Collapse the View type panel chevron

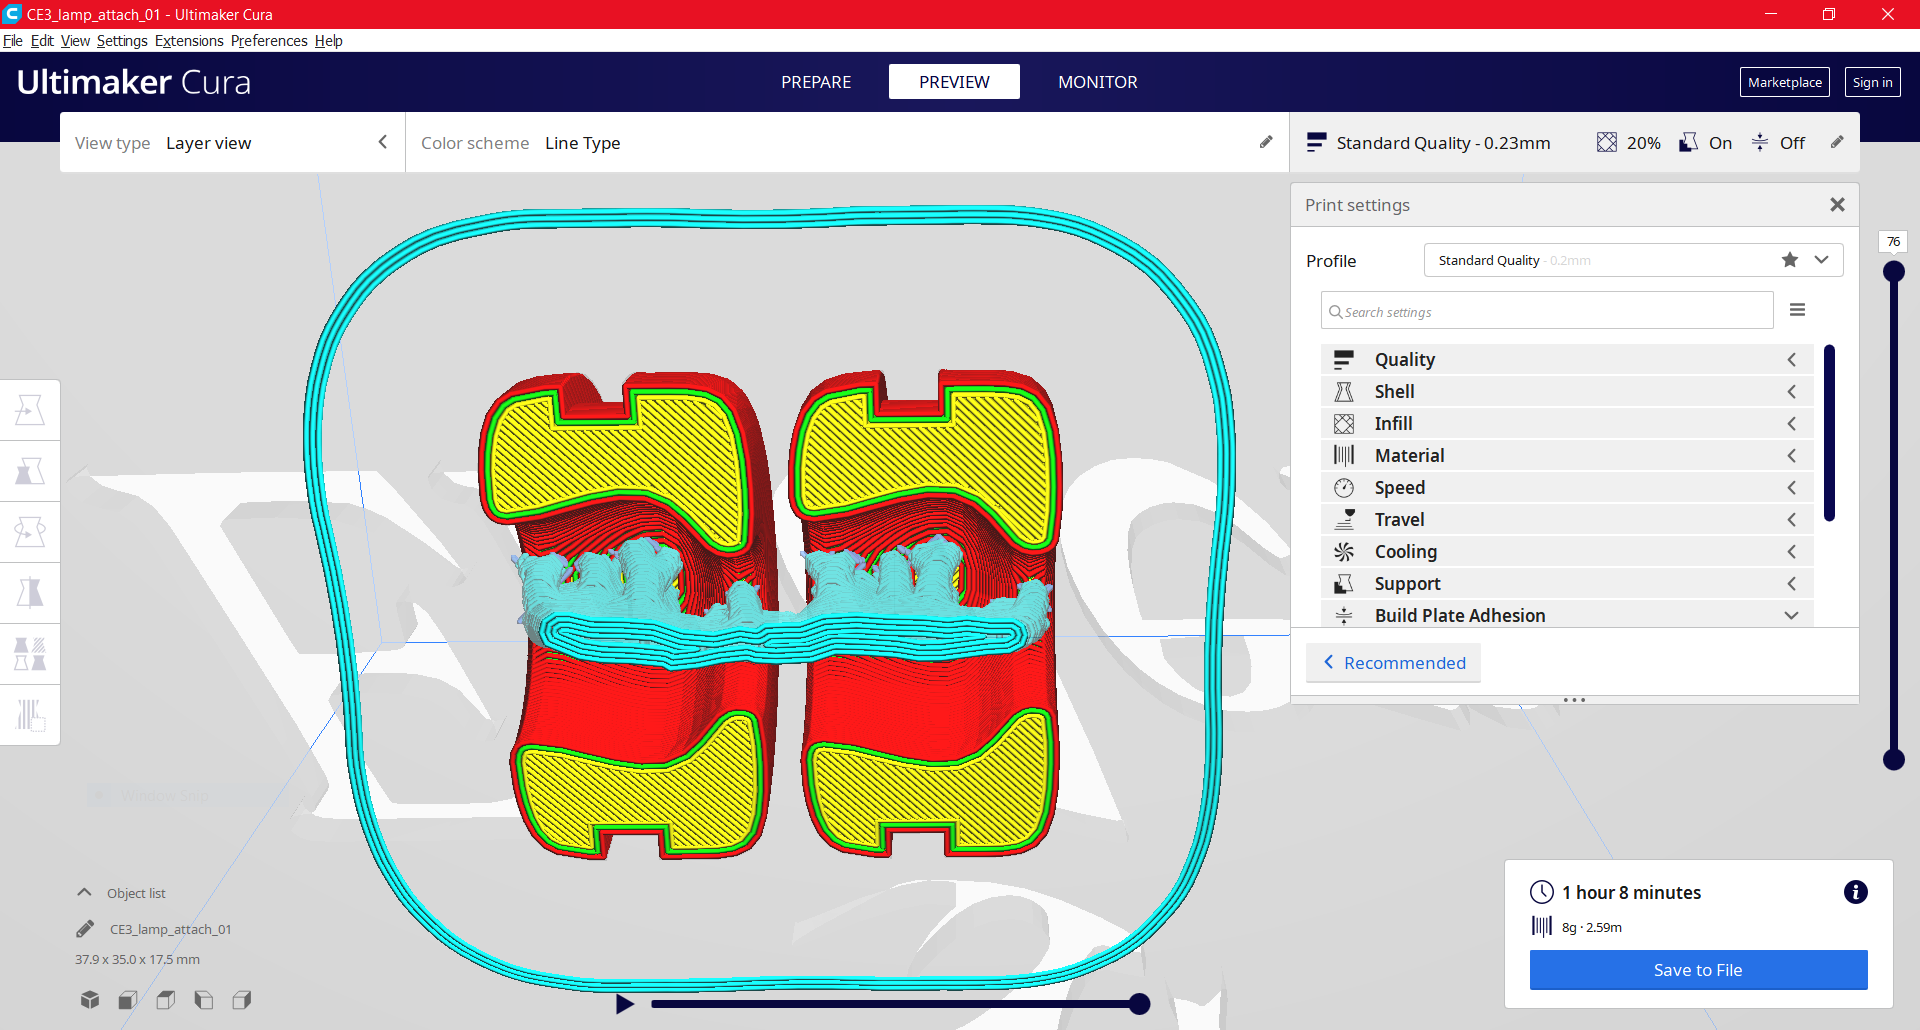click(x=382, y=142)
